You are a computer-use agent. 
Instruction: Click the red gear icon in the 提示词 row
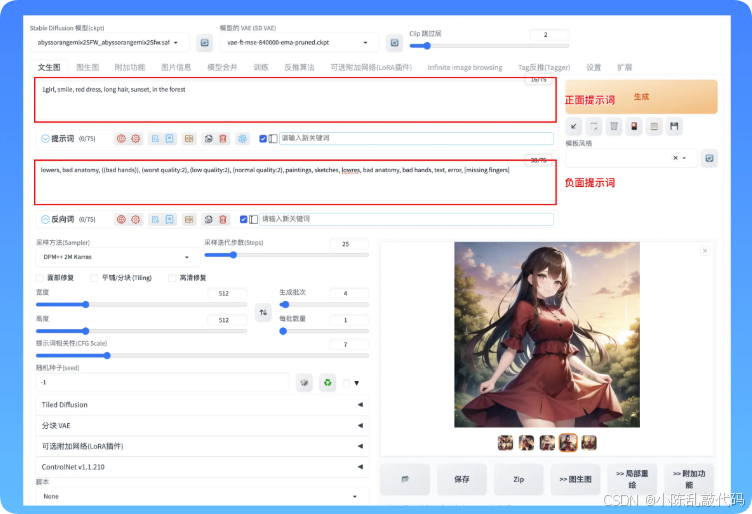(x=136, y=139)
